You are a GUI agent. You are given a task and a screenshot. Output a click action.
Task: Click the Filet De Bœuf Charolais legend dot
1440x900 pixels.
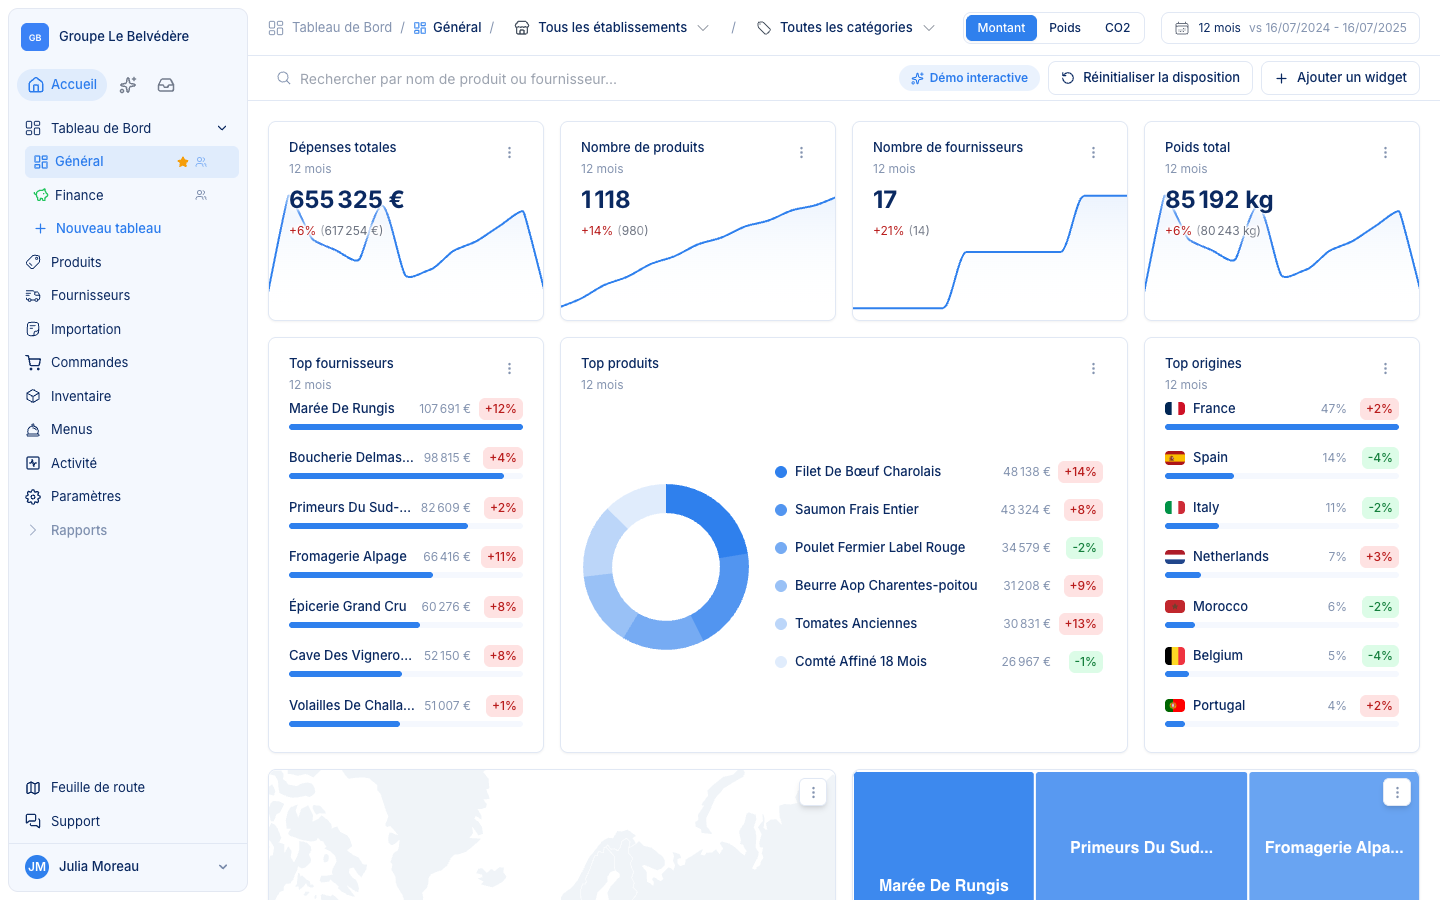(781, 472)
